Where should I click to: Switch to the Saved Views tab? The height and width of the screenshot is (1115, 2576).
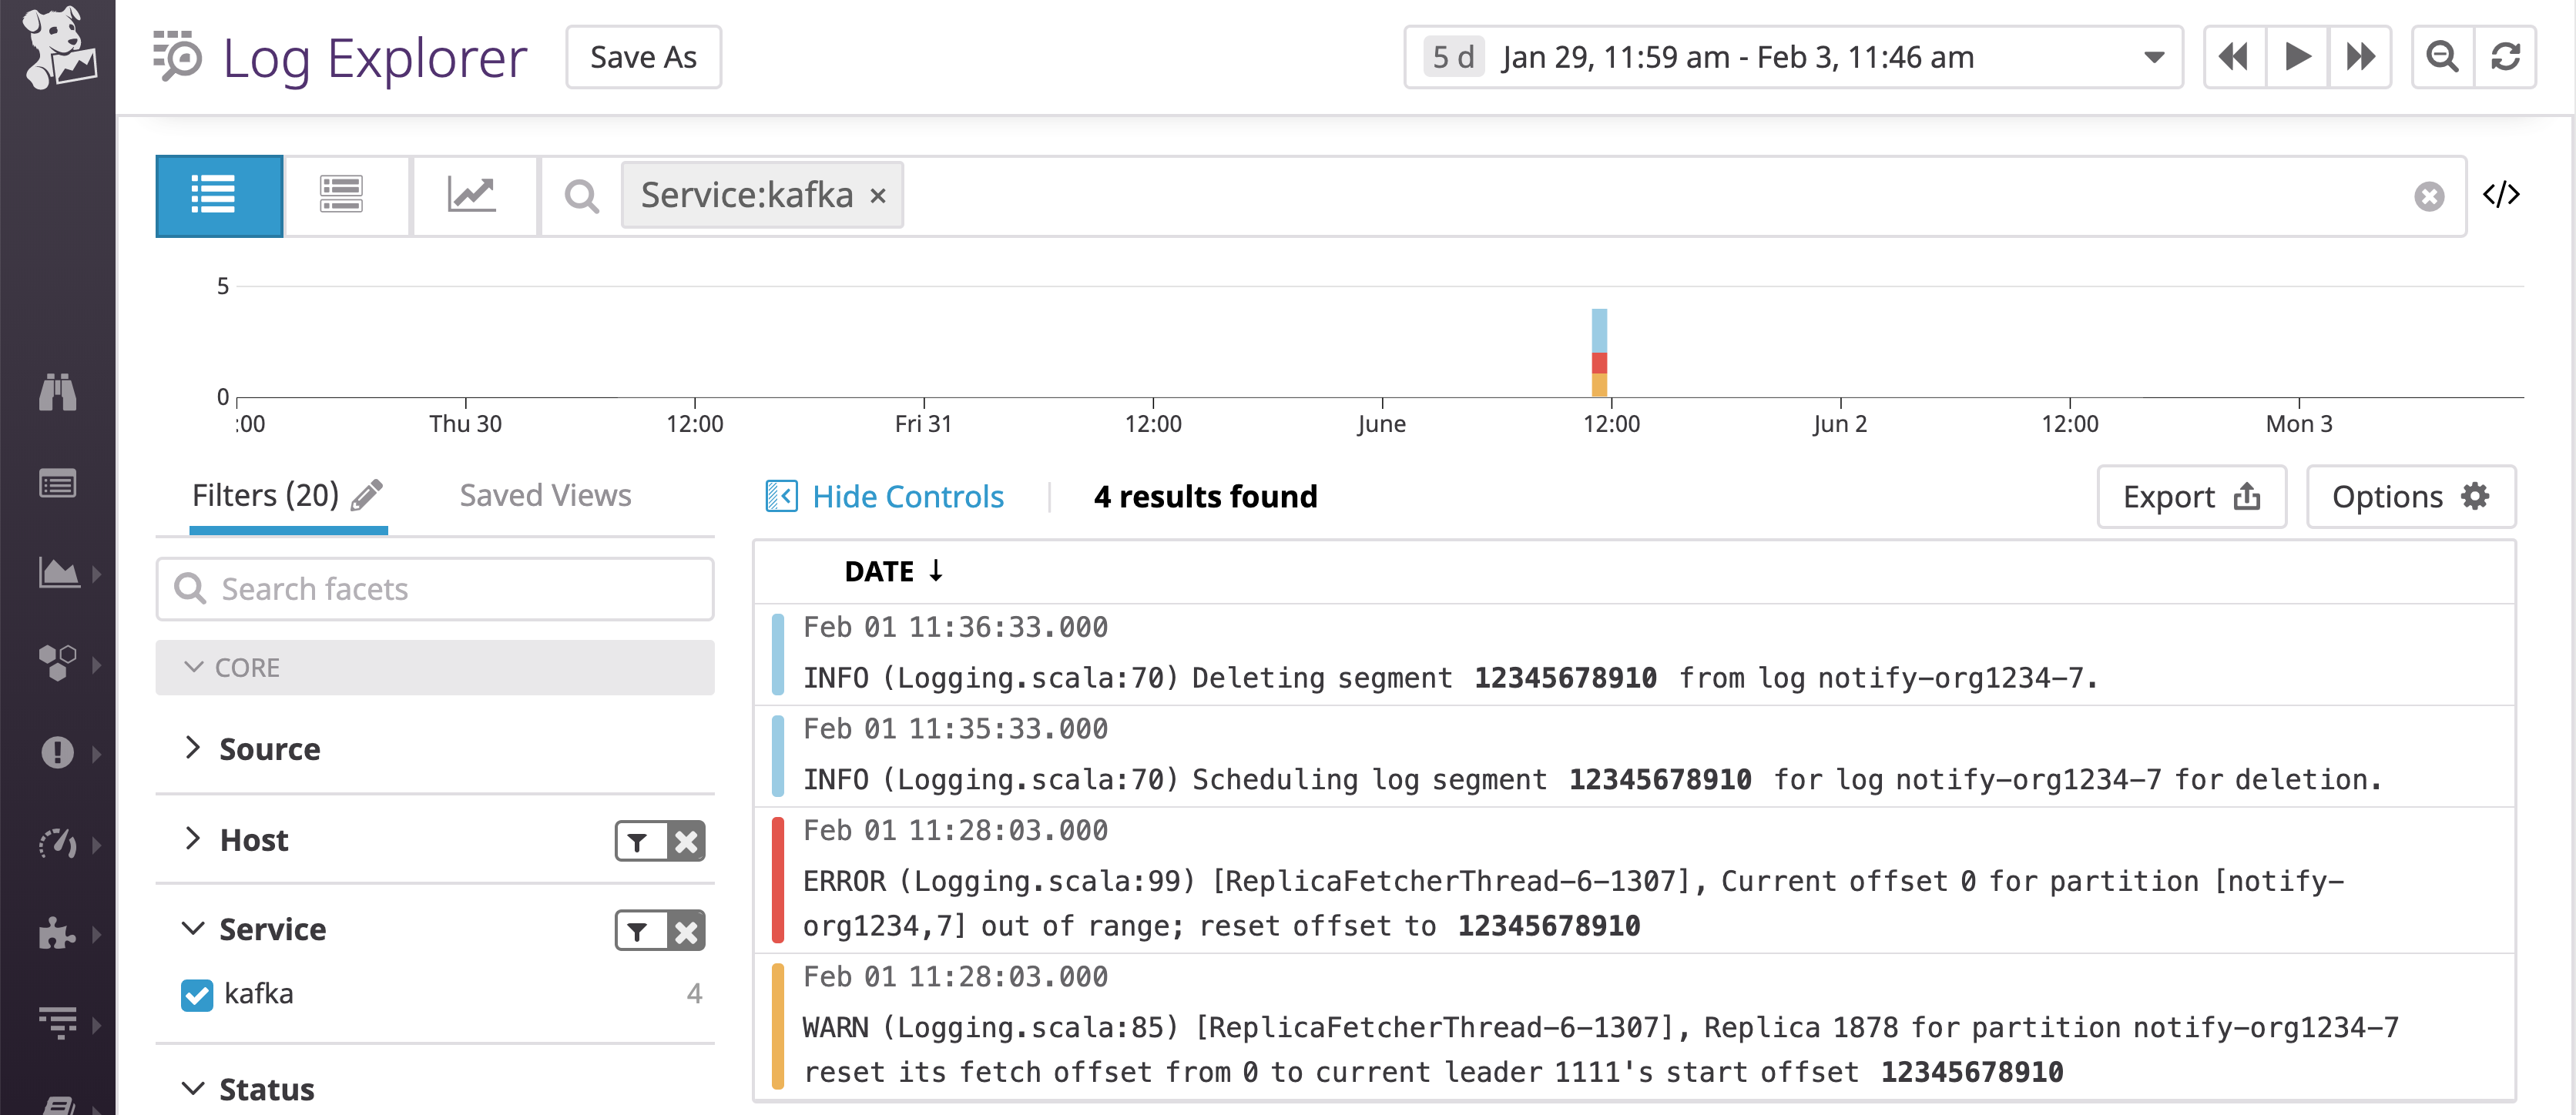click(546, 494)
